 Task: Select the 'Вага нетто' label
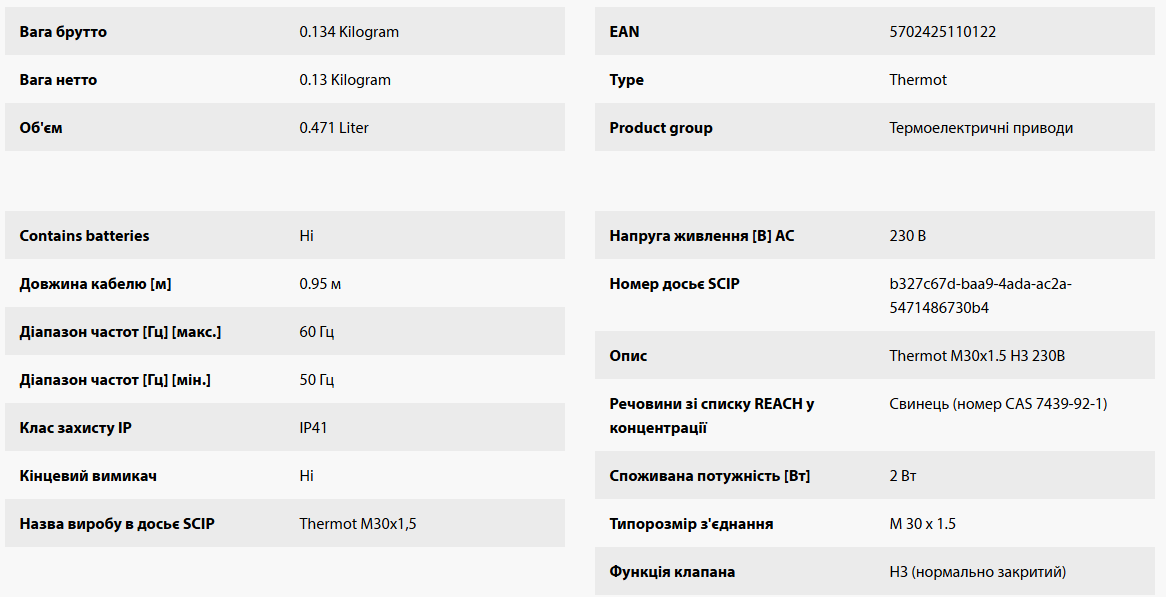pyautogui.click(x=58, y=80)
